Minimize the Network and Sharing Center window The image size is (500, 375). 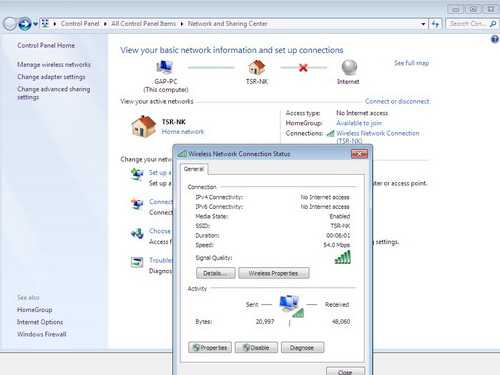click(x=456, y=9)
